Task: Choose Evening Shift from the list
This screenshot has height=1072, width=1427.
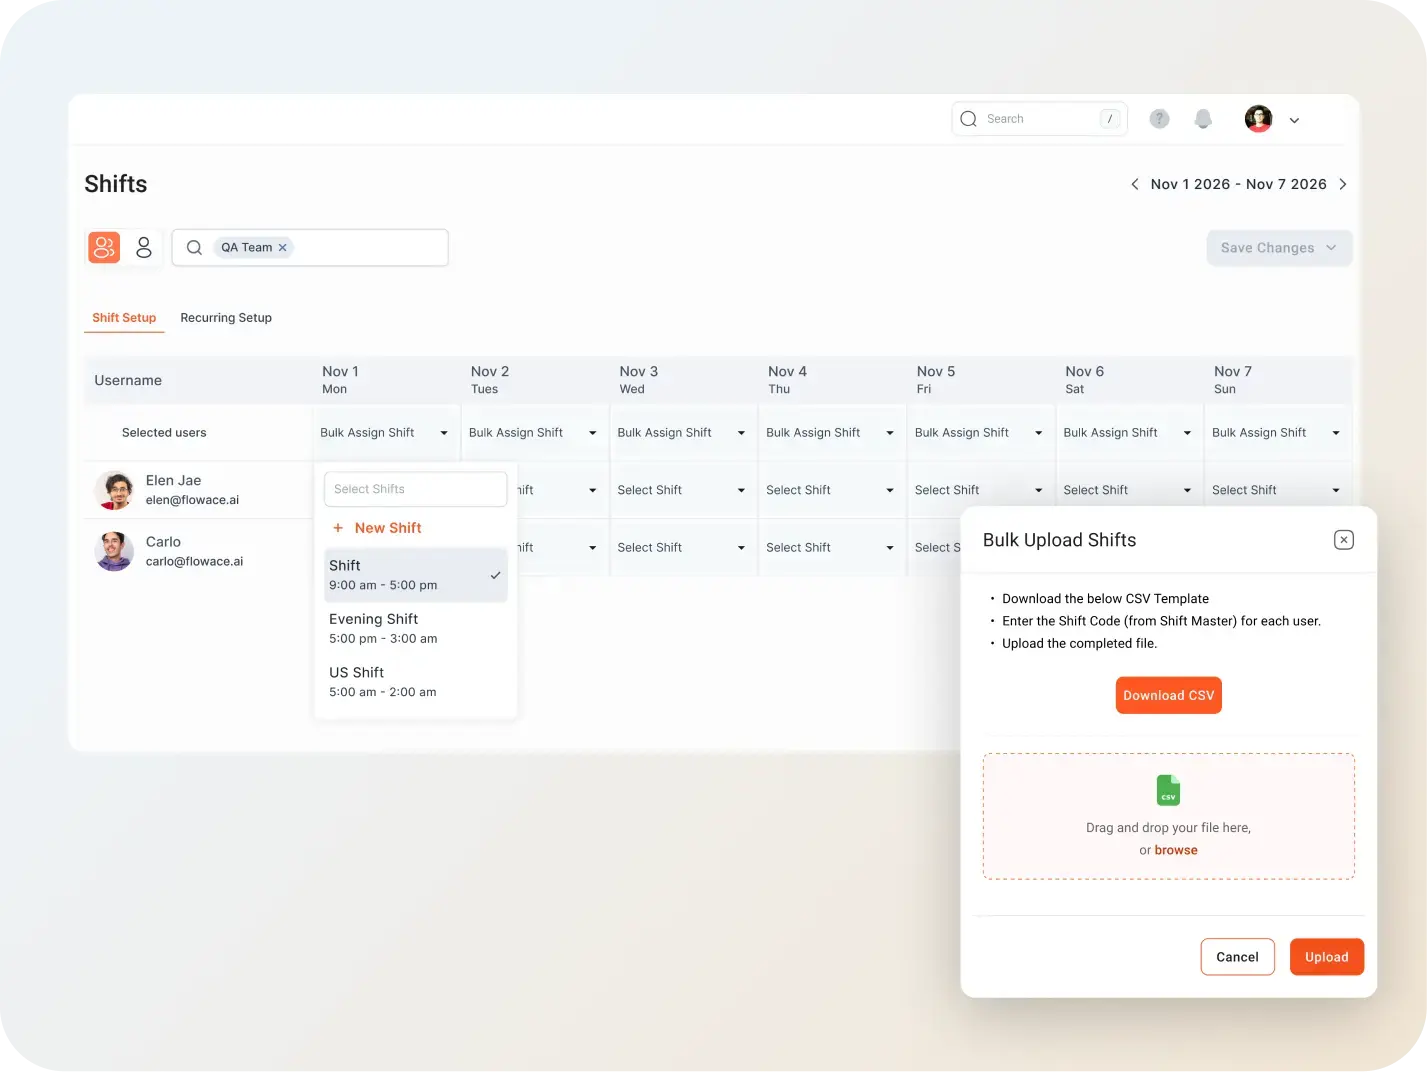Action: coord(415,628)
